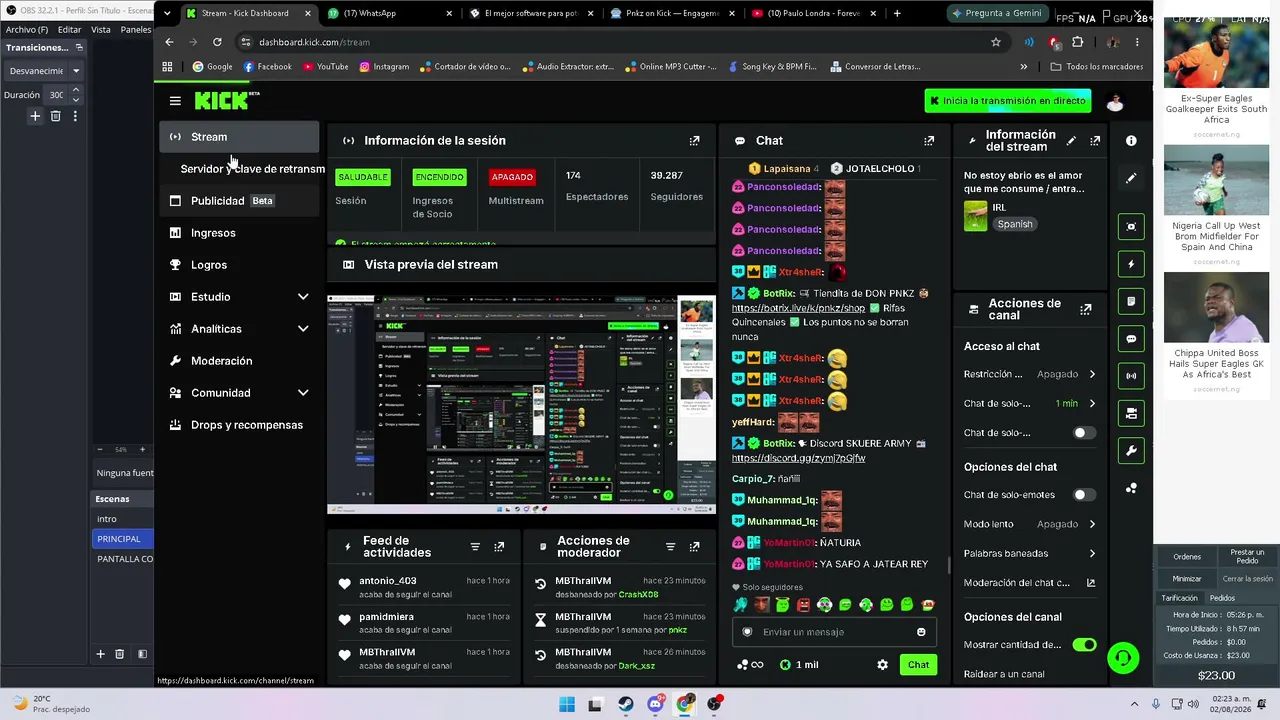Open the Restricción setting arrow

[x=1092, y=374]
